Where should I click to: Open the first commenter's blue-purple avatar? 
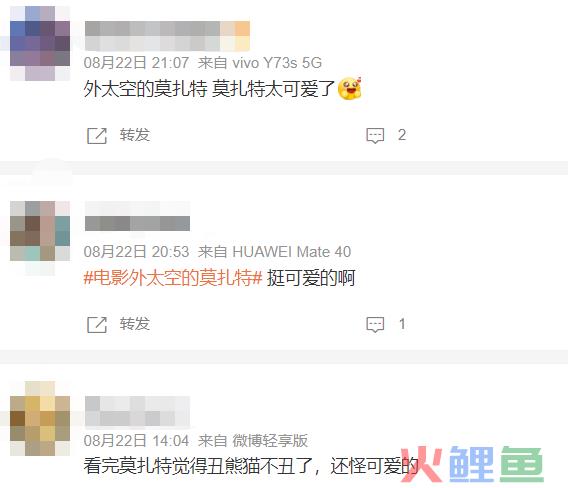tap(40, 43)
